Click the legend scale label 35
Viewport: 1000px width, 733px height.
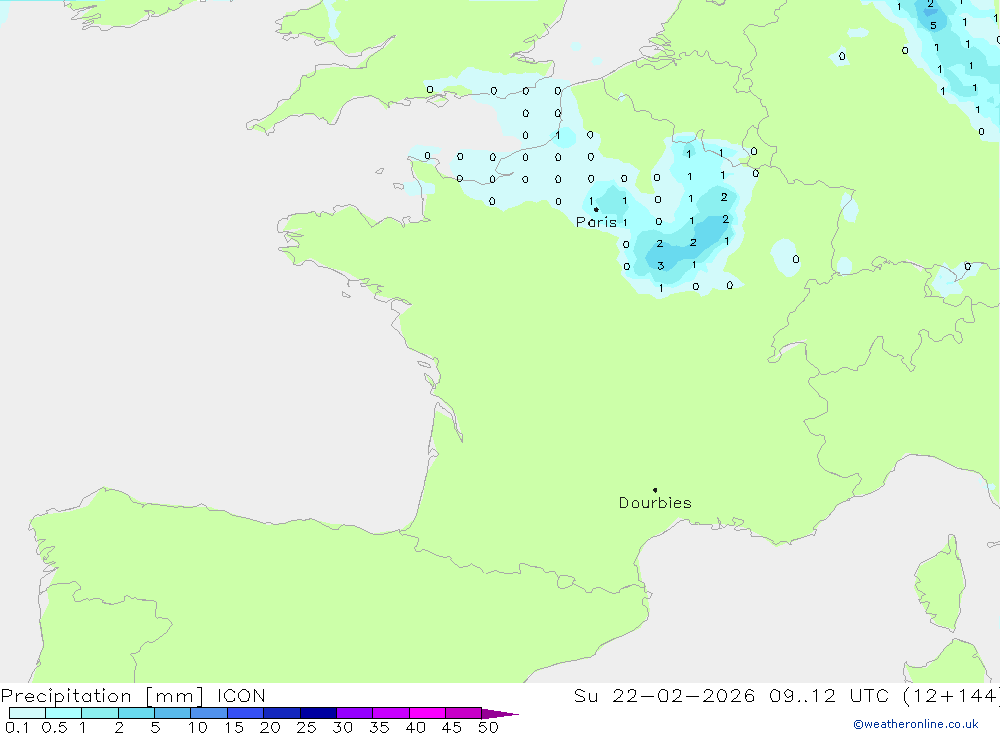click(379, 727)
